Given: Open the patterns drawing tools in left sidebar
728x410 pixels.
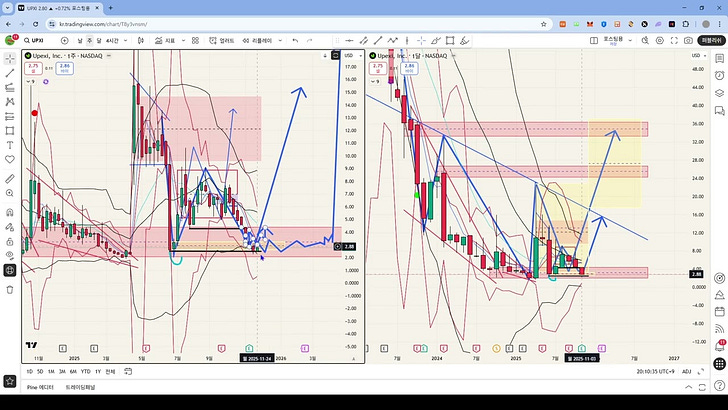Looking at the screenshot, I should point(10,102).
